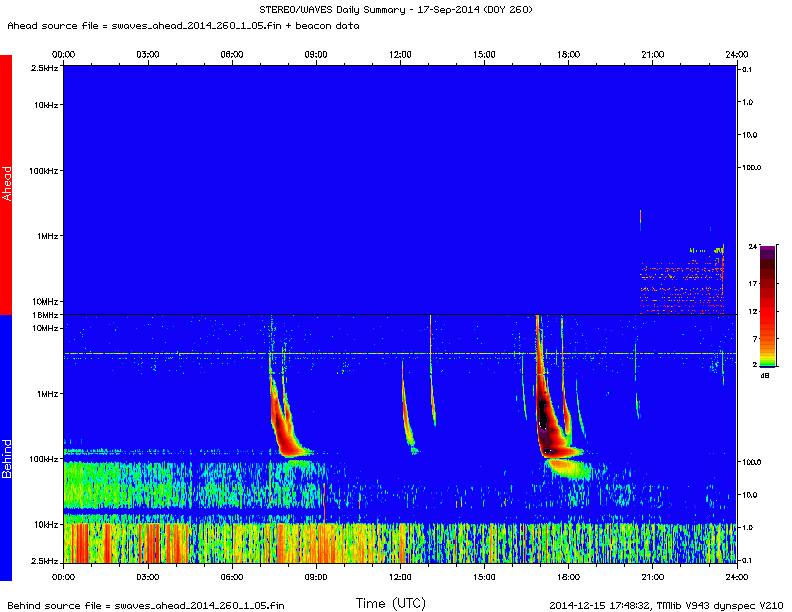Click 15:00 on the top time axis
Screen dimensions: 792x612
click(484, 55)
